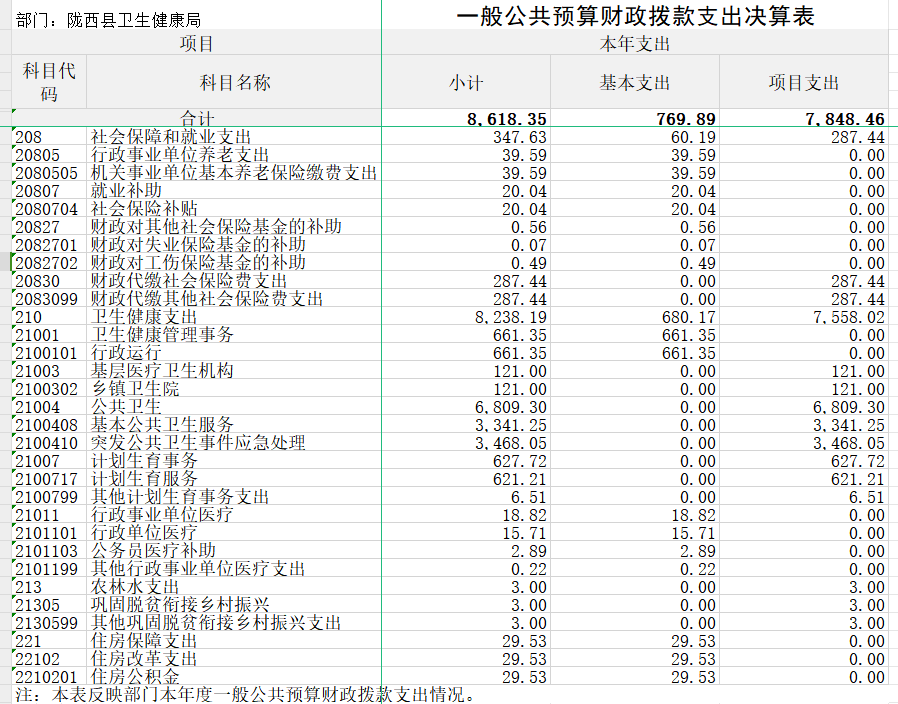
Task: Click the 卫生健康支出 row name
Action: click(144, 317)
